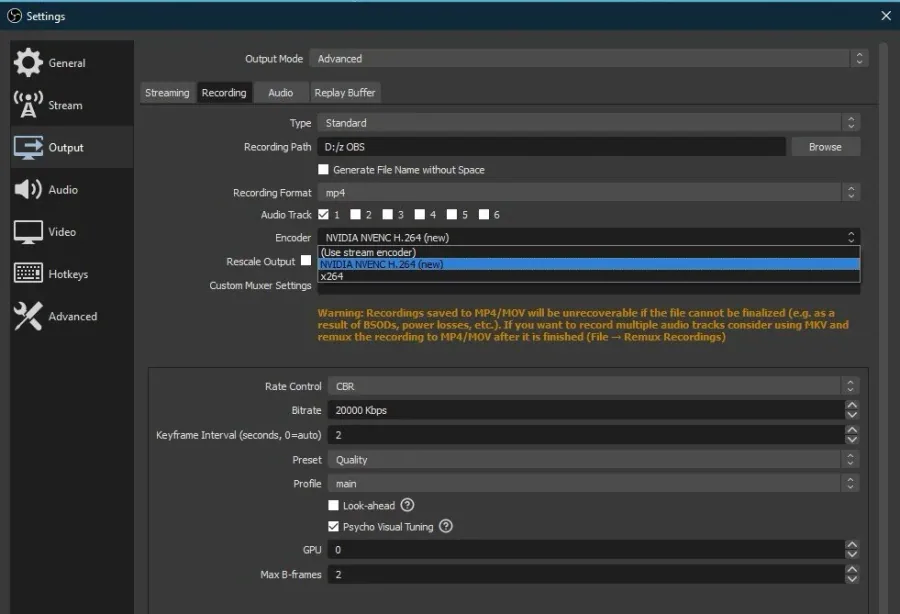Image resolution: width=900 pixels, height=614 pixels.
Task: Toggle the Look-ahead checkbox
Action: click(x=333, y=505)
